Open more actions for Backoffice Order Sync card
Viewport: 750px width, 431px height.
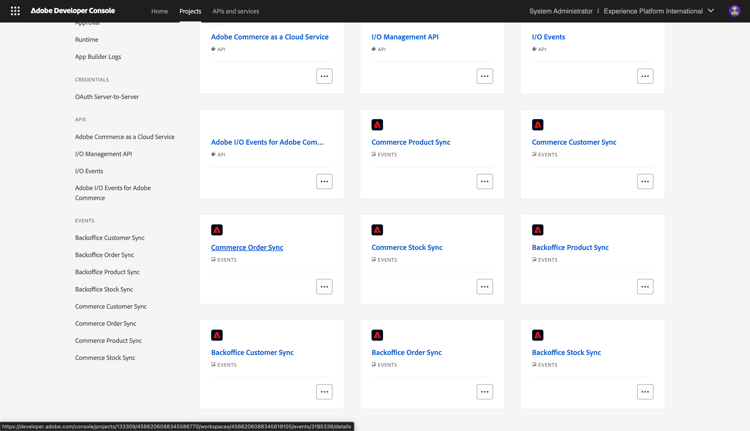tap(485, 392)
